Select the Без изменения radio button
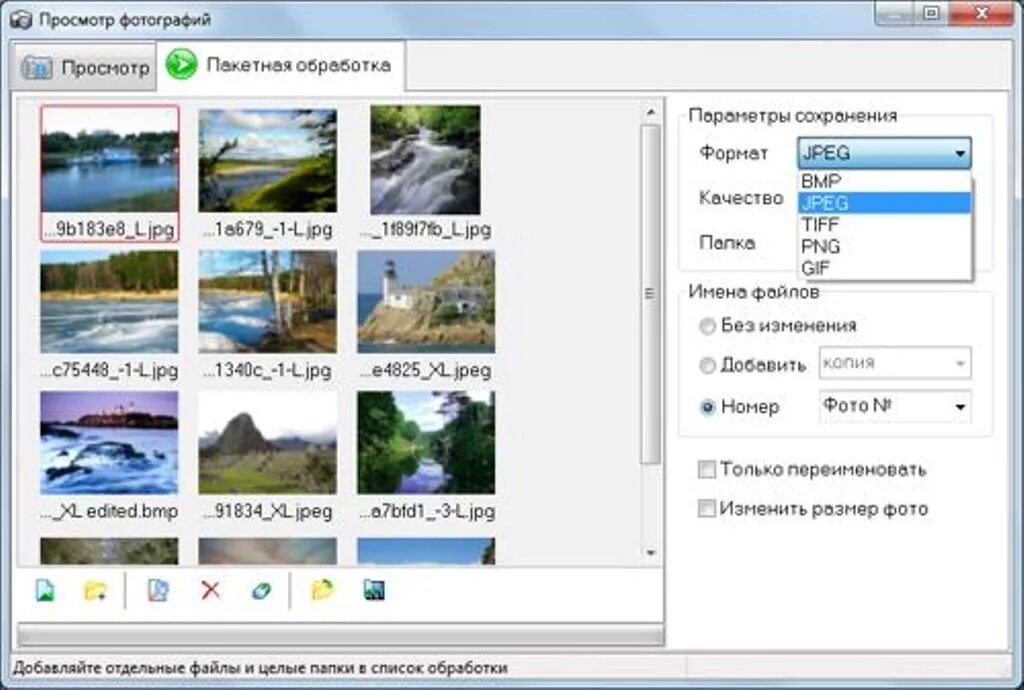Viewport: 1024px width, 690px height. point(707,326)
